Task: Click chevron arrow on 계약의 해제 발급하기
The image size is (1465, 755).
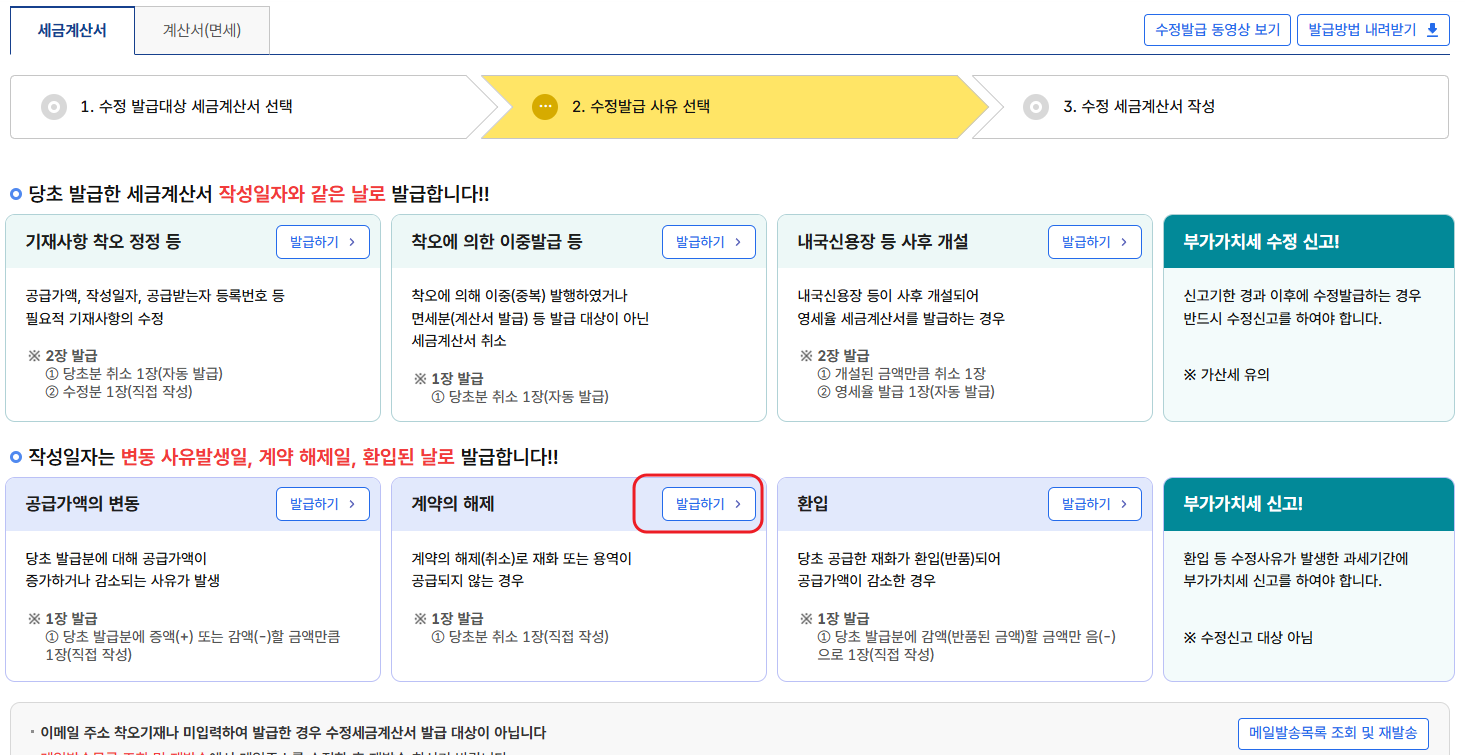Action: pos(737,503)
